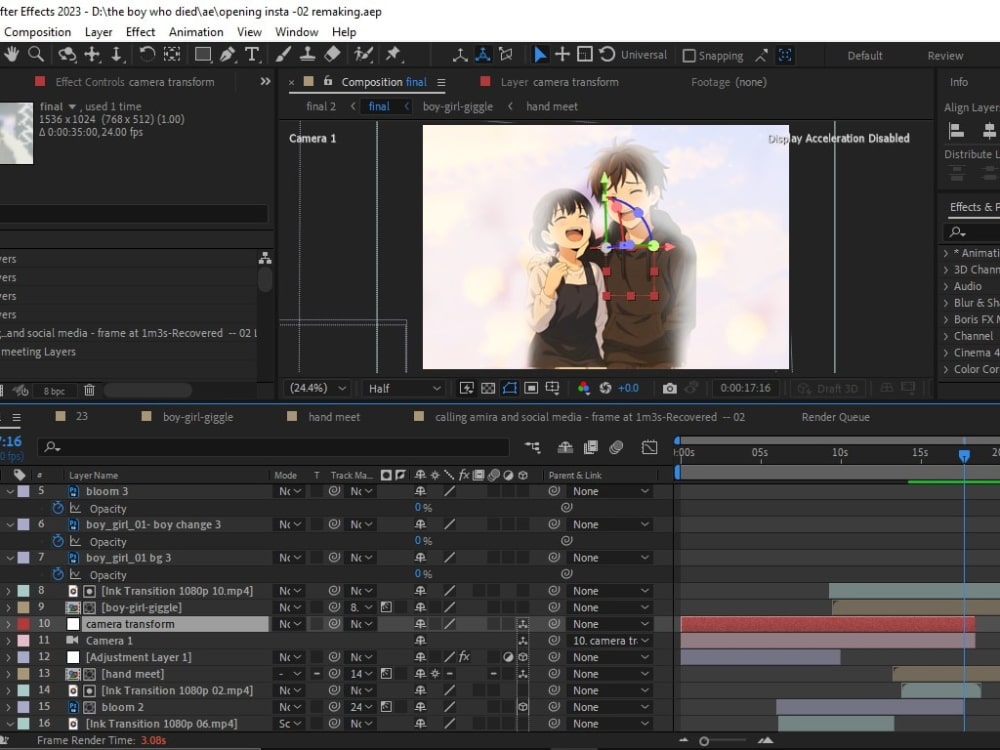
Task: Open the graph editor icon
Action: pyautogui.click(x=649, y=447)
